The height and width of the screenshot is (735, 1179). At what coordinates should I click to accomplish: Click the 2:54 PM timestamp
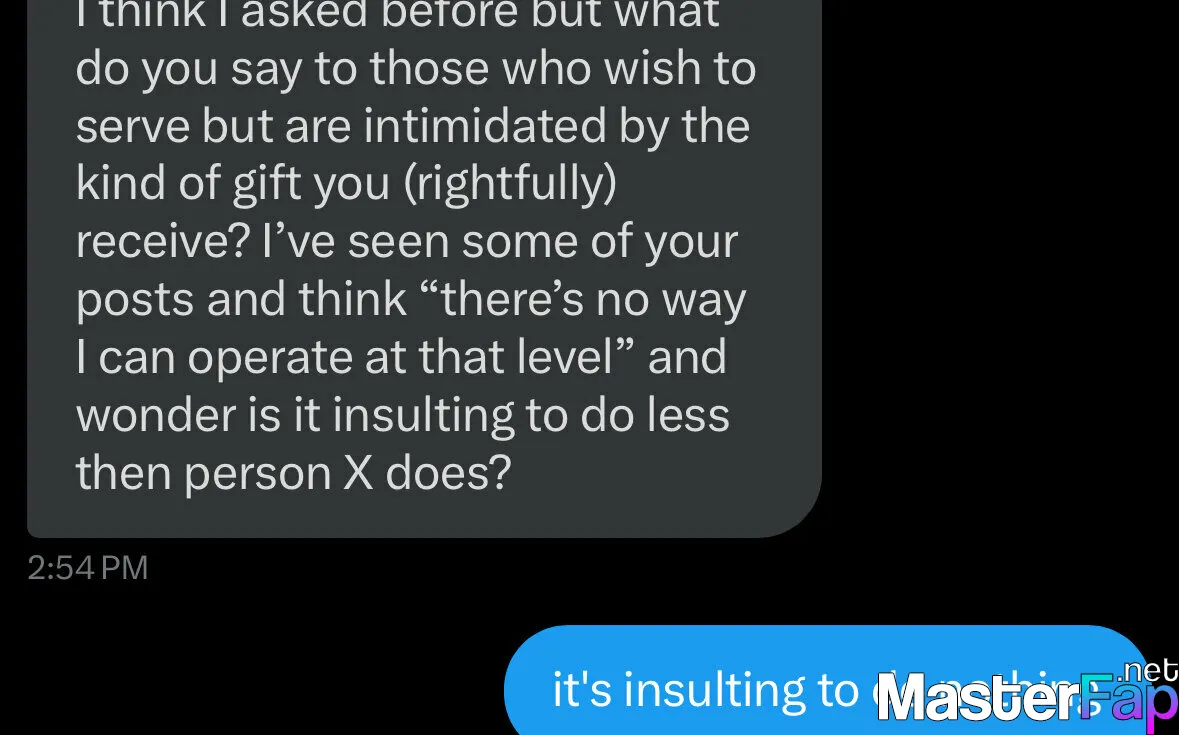tap(88, 568)
